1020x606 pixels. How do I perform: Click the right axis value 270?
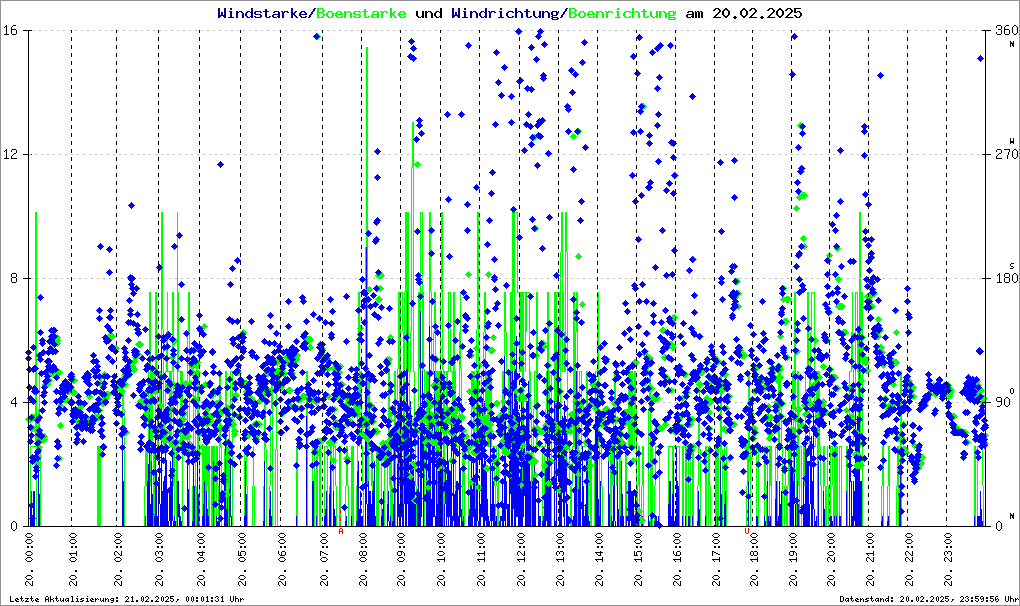coord(1000,155)
